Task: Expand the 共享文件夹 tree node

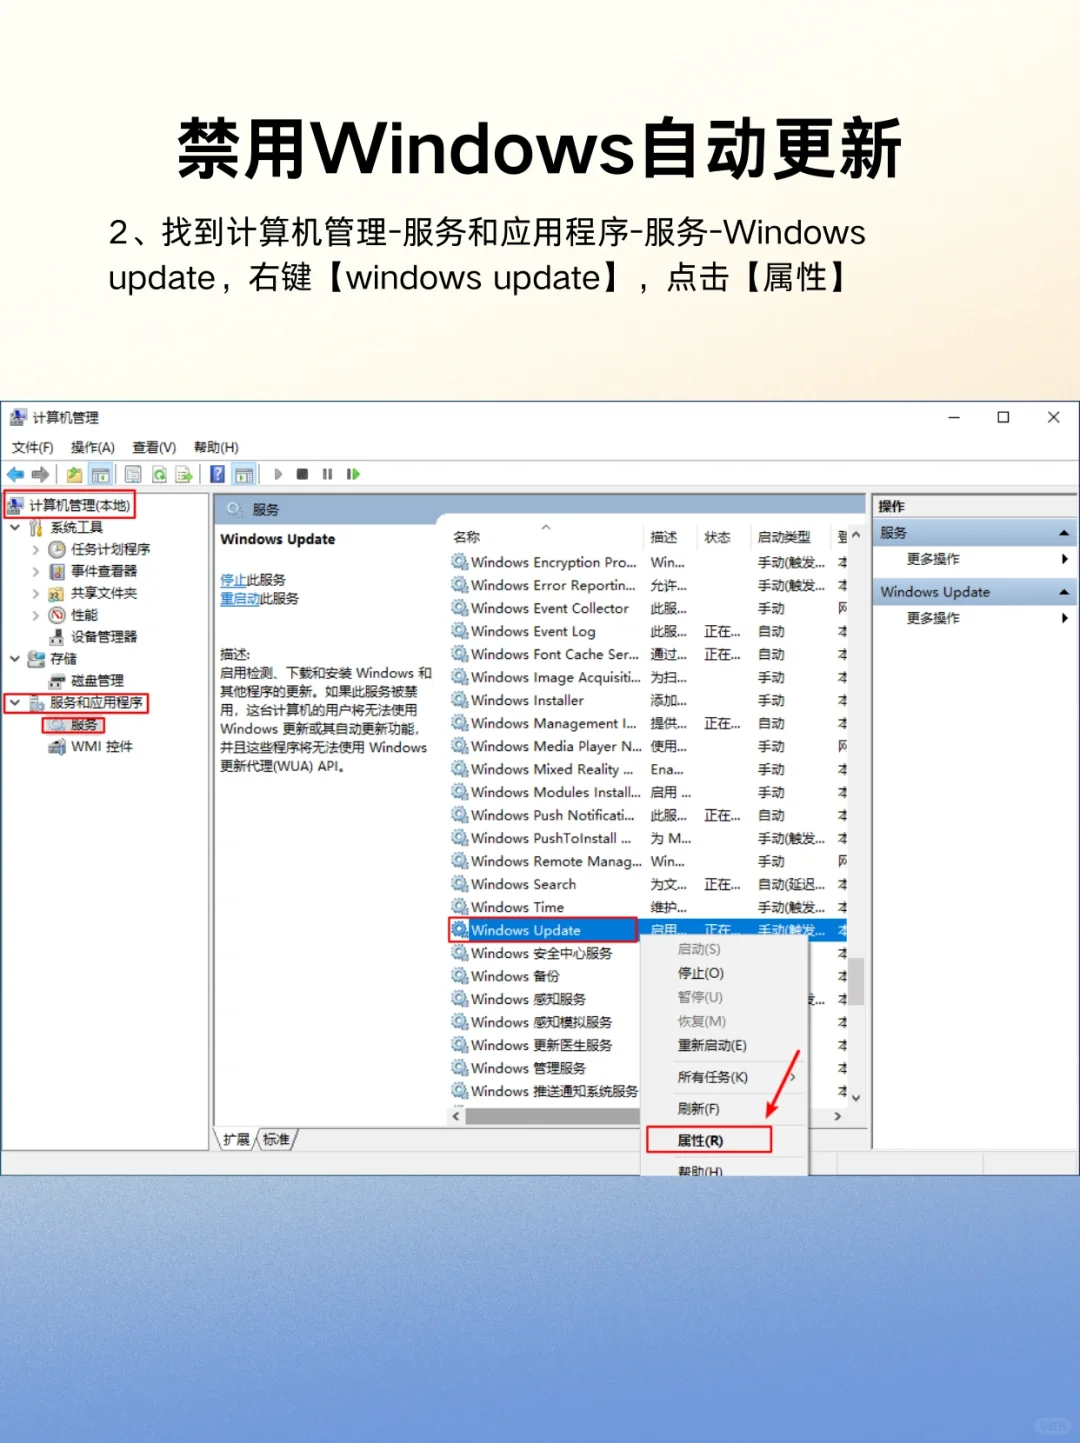Action: tap(36, 593)
